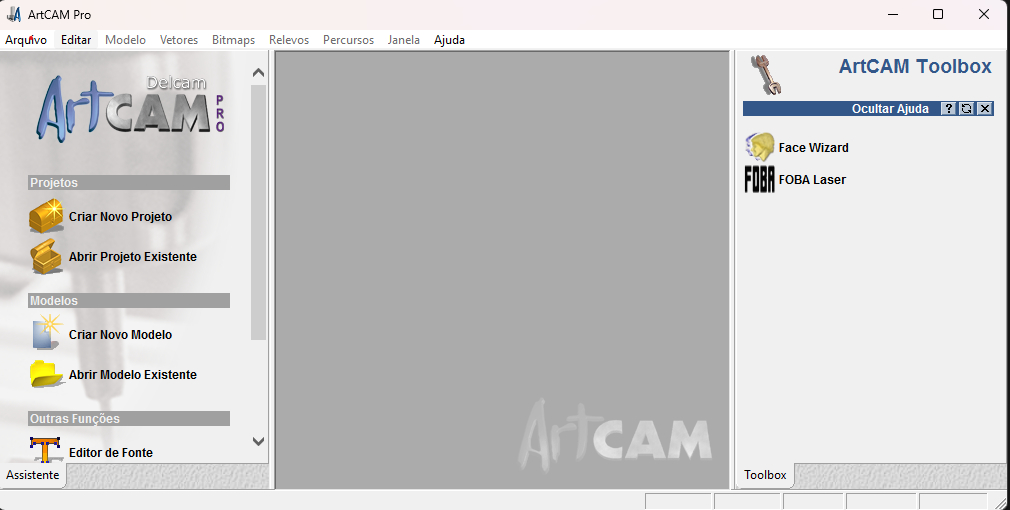Click the Ocultar Ajuda text
This screenshot has height=510, width=1010.
890,109
